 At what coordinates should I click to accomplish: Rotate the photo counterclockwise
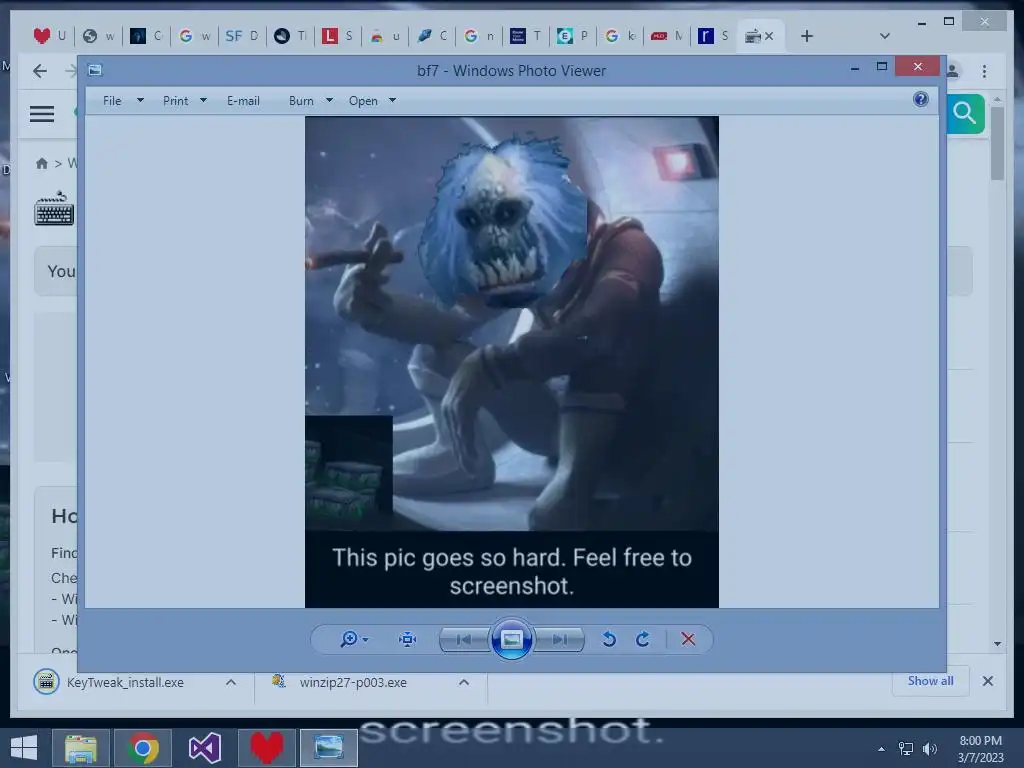click(x=609, y=639)
